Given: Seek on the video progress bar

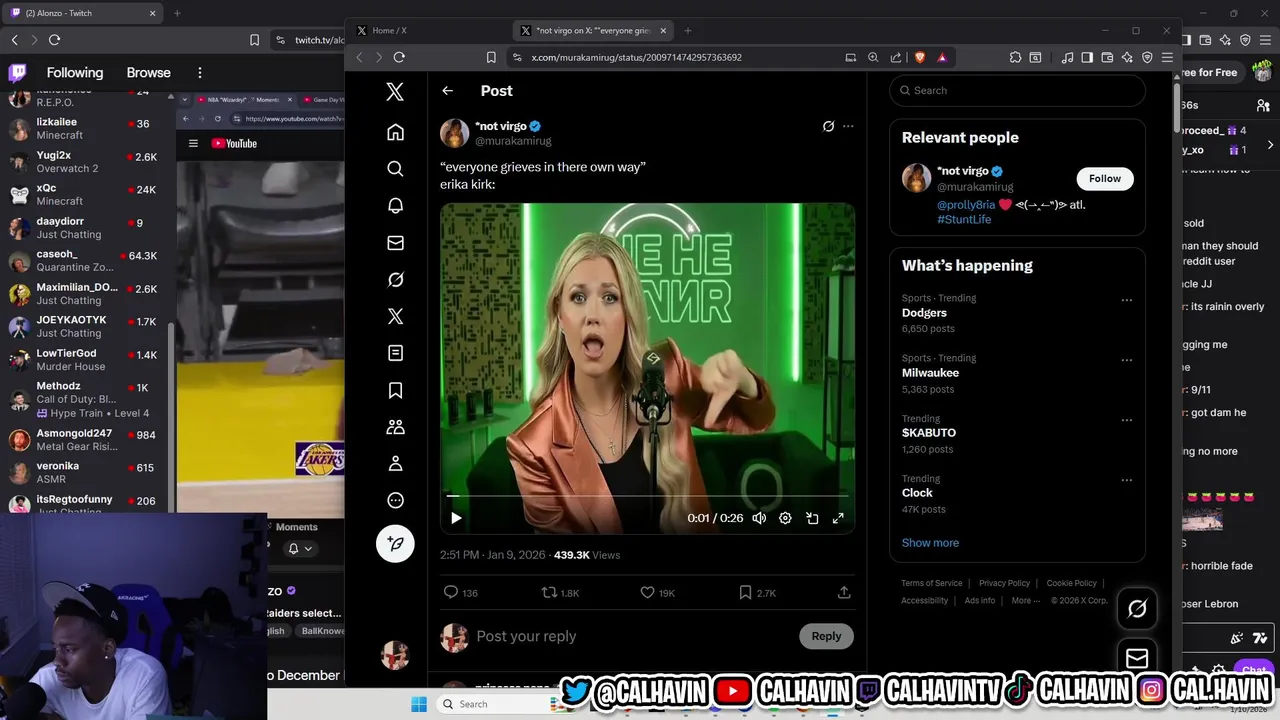Looking at the screenshot, I should (x=647, y=495).
